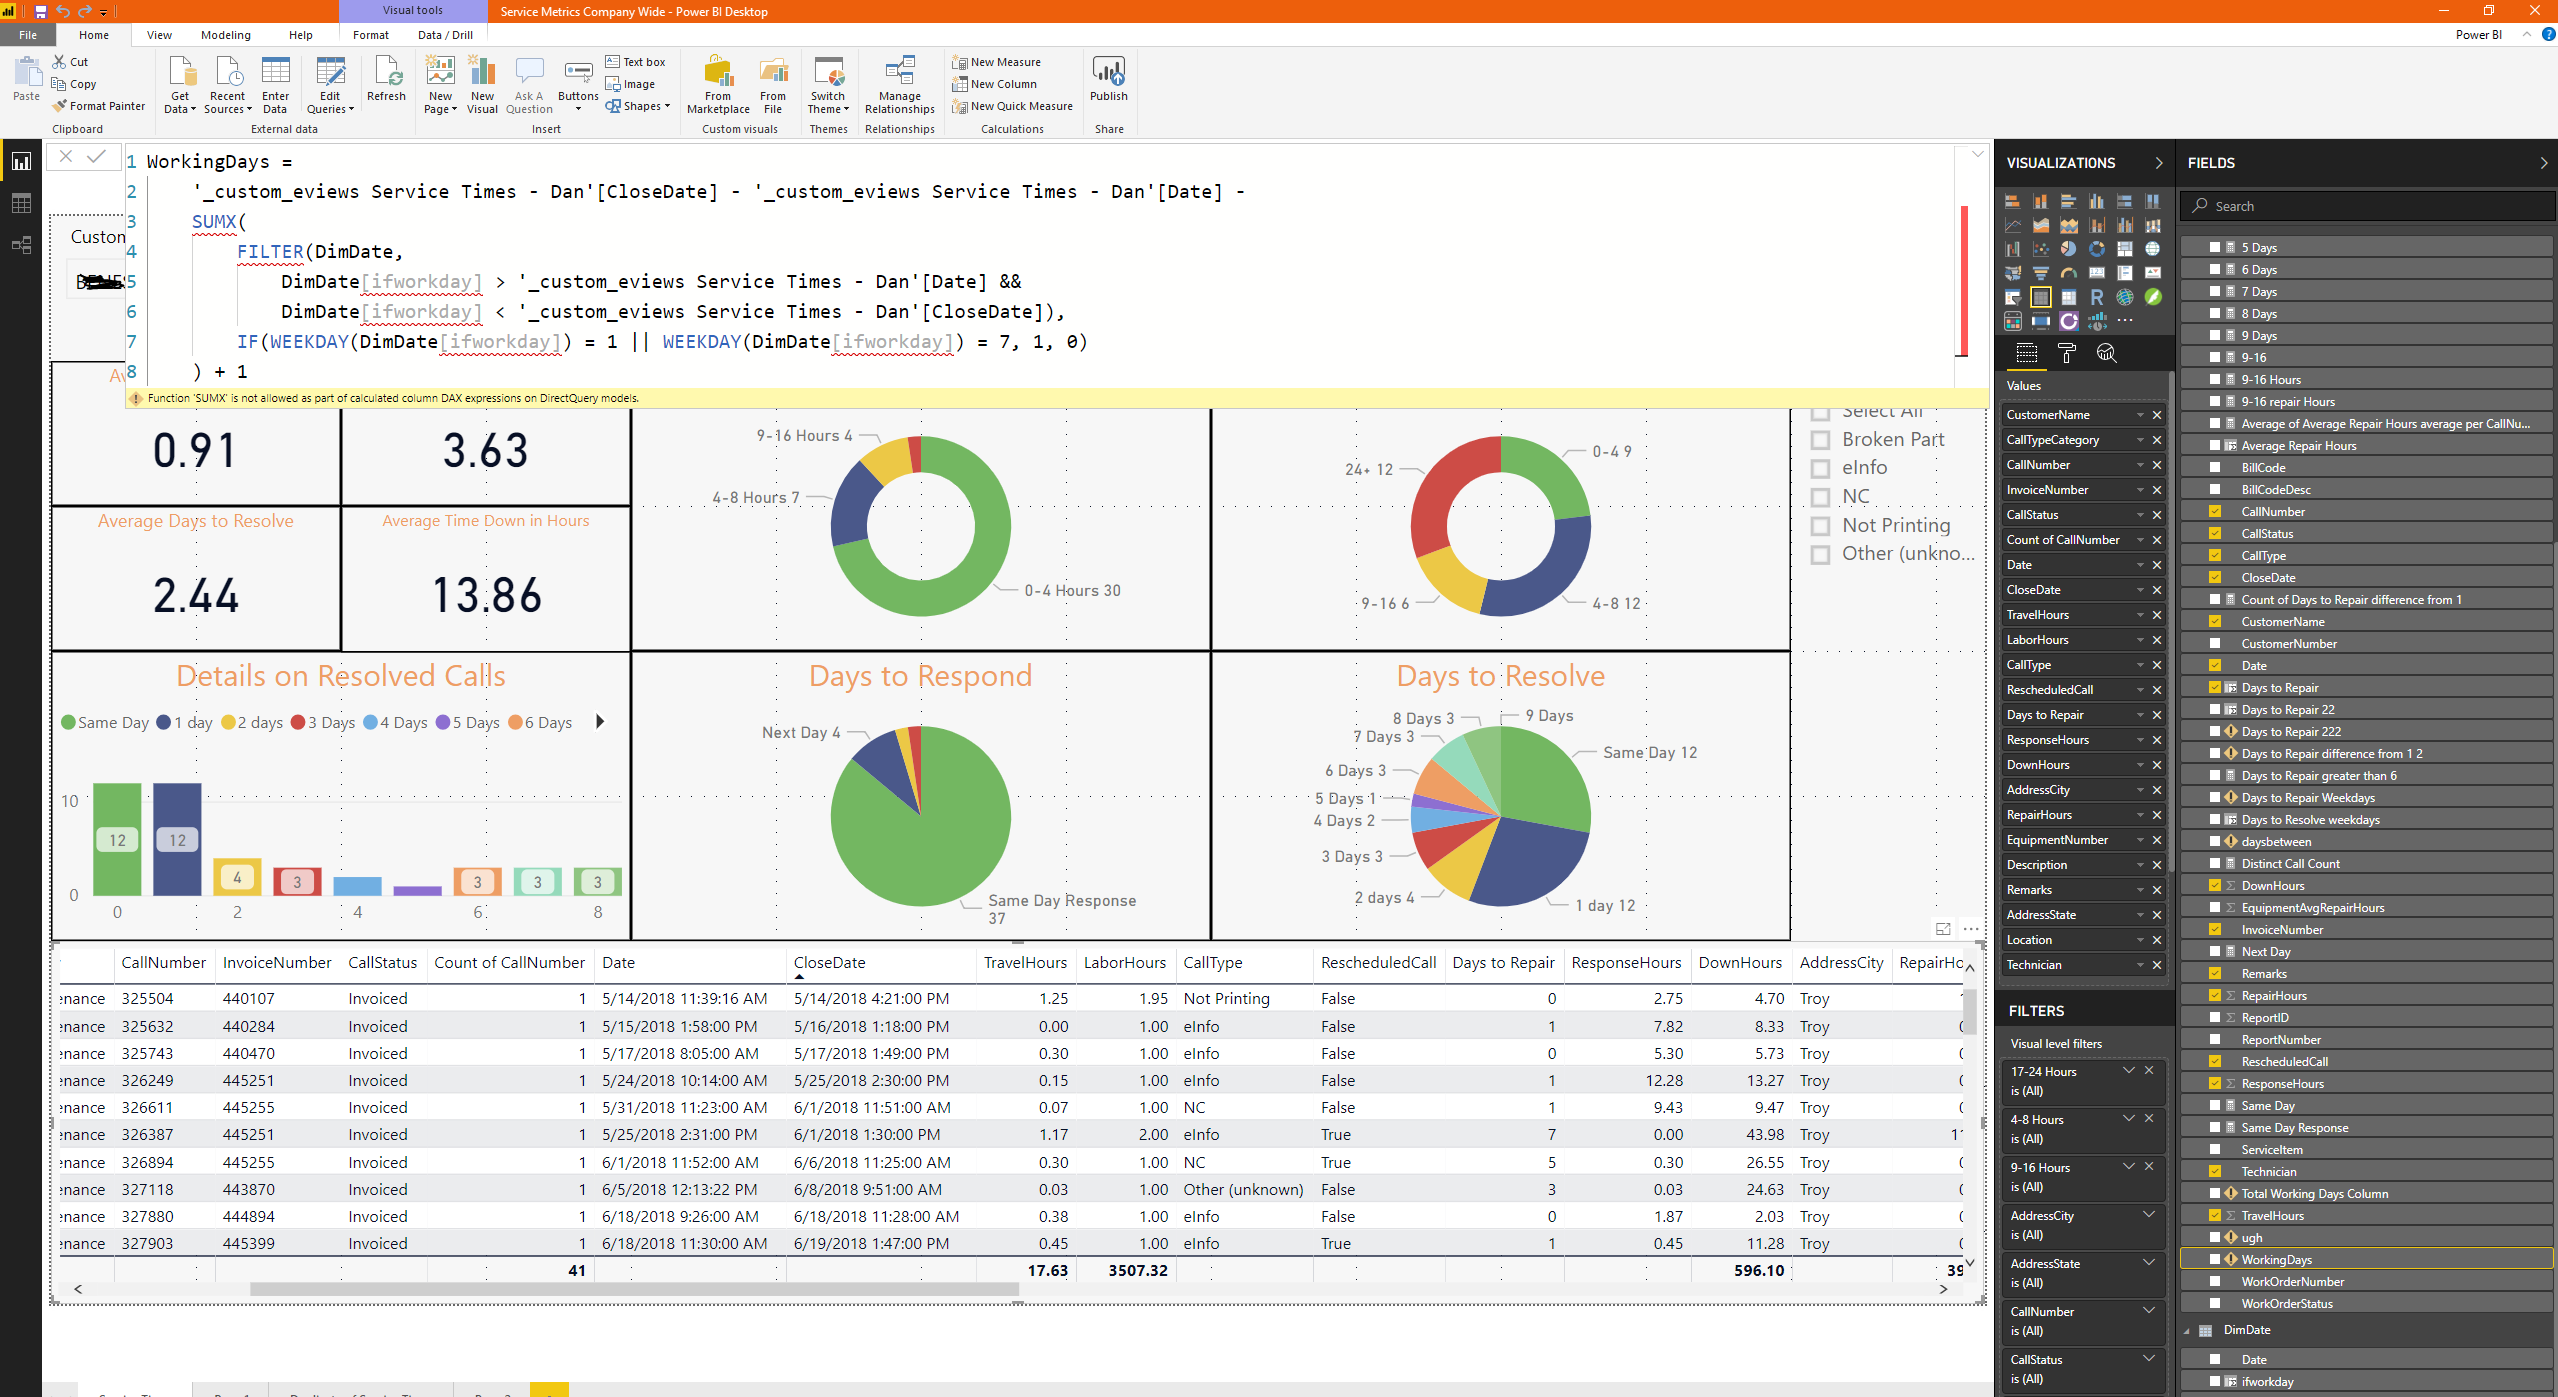Image resolution: width=2558 pixels, height=1397 pixels.
Task: Open the CustomerName value field dropdown arrow
Action: point(2140,415)
